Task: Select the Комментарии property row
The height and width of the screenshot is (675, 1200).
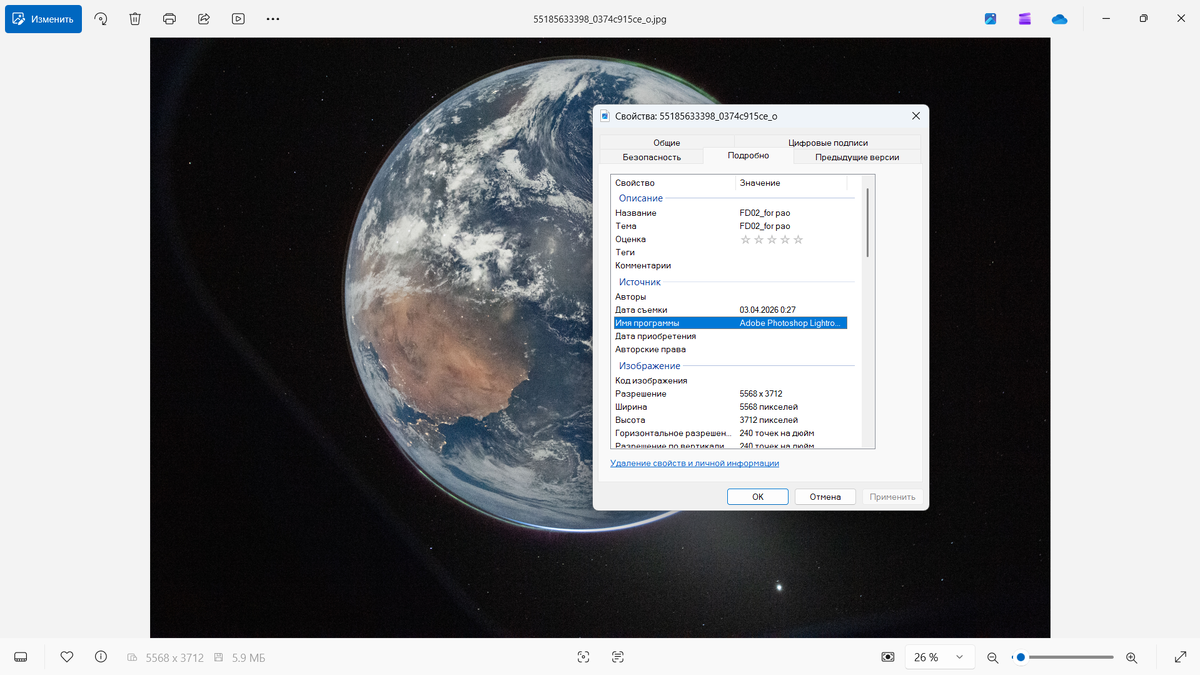Action: [x=730, y=266]
